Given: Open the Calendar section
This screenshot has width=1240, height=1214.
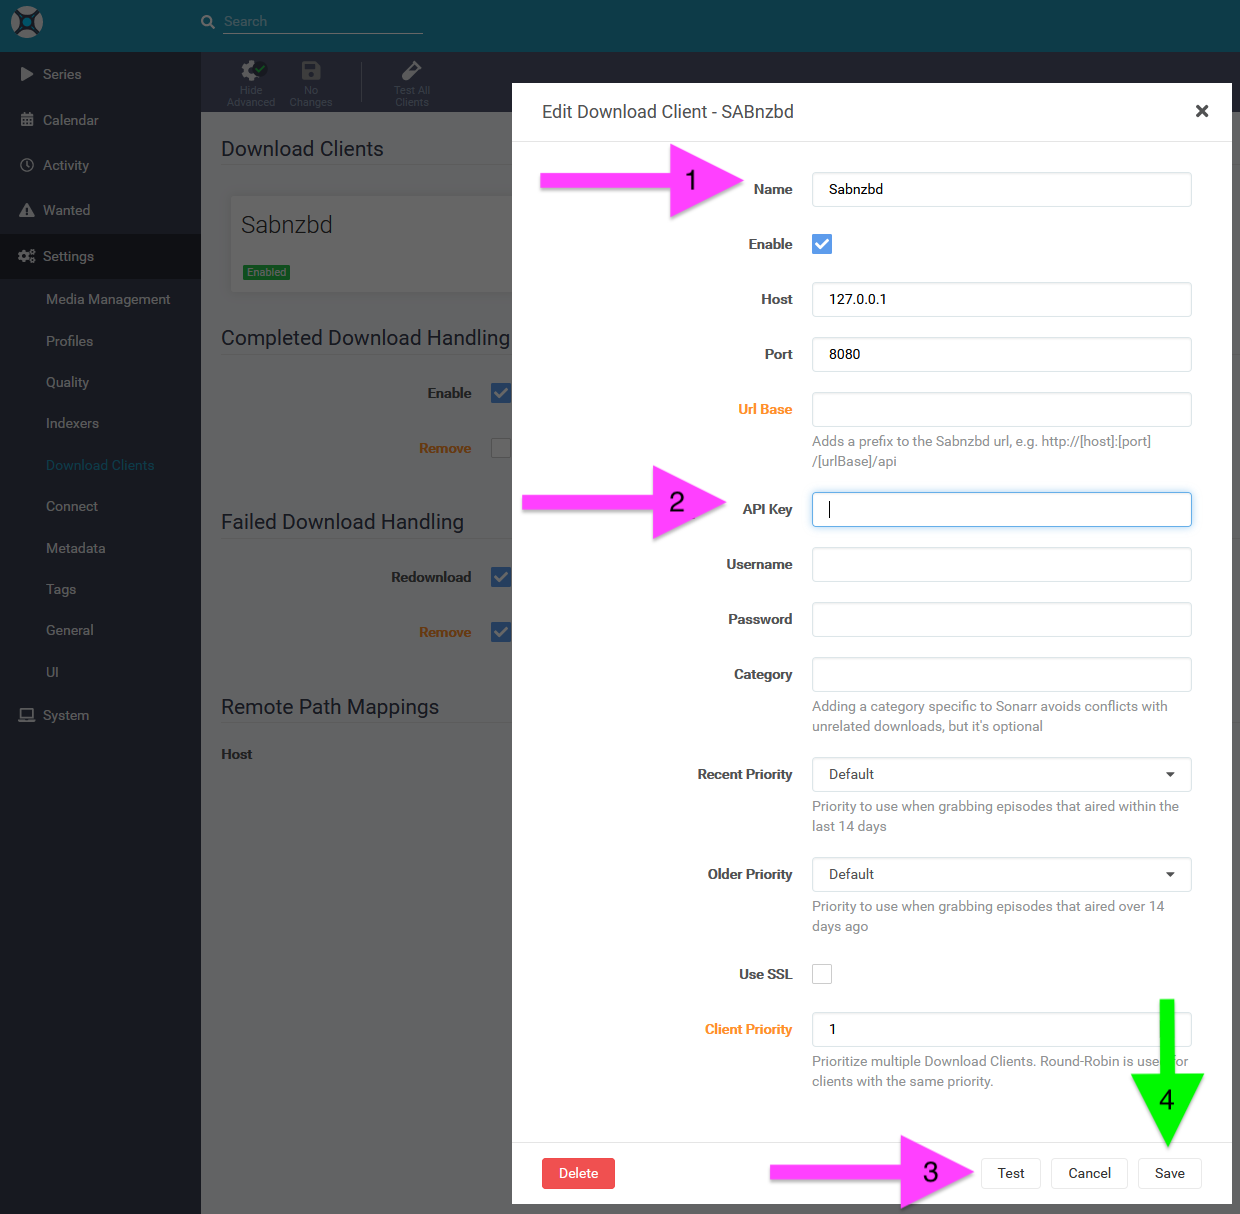Looking at the screenshot, I should [x=69, y=119].
